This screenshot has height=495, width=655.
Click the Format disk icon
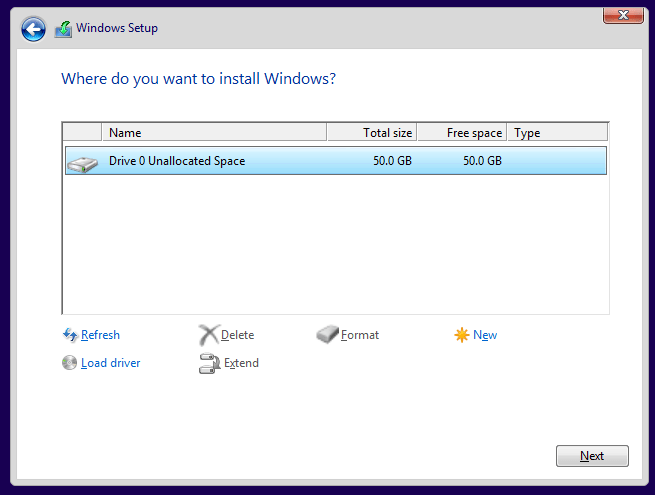coord(328,334)
